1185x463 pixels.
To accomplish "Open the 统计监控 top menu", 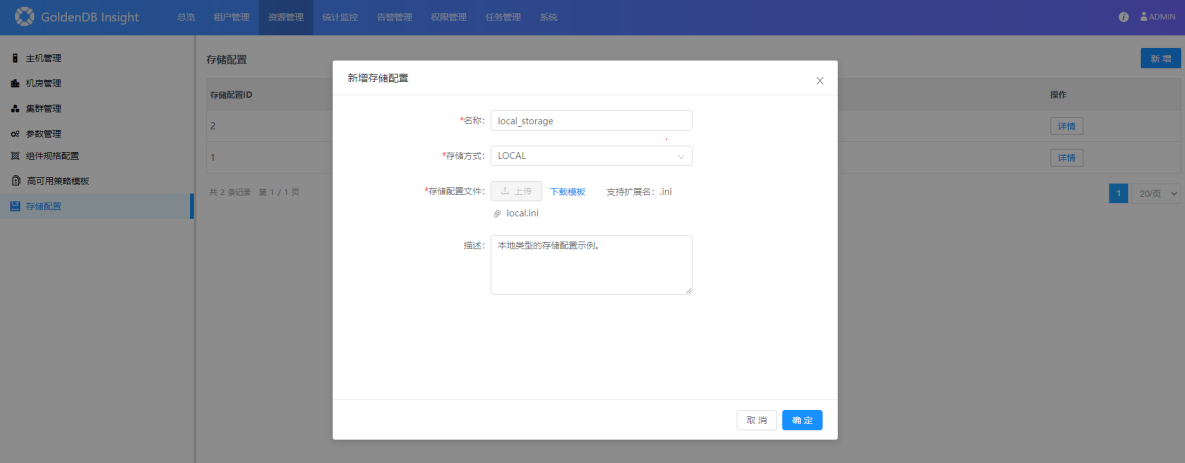I will point(340,17).
